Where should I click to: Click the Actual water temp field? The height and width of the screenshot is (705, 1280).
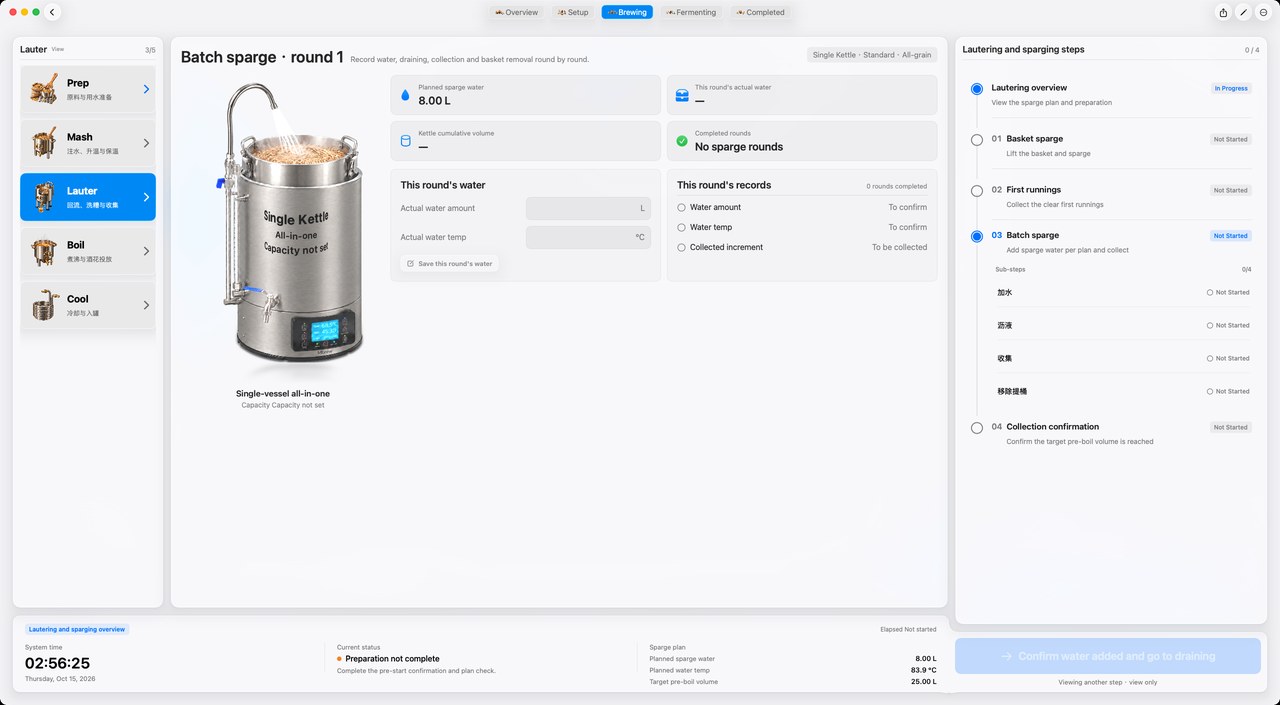pyautogui.click(x=588, y=237)
